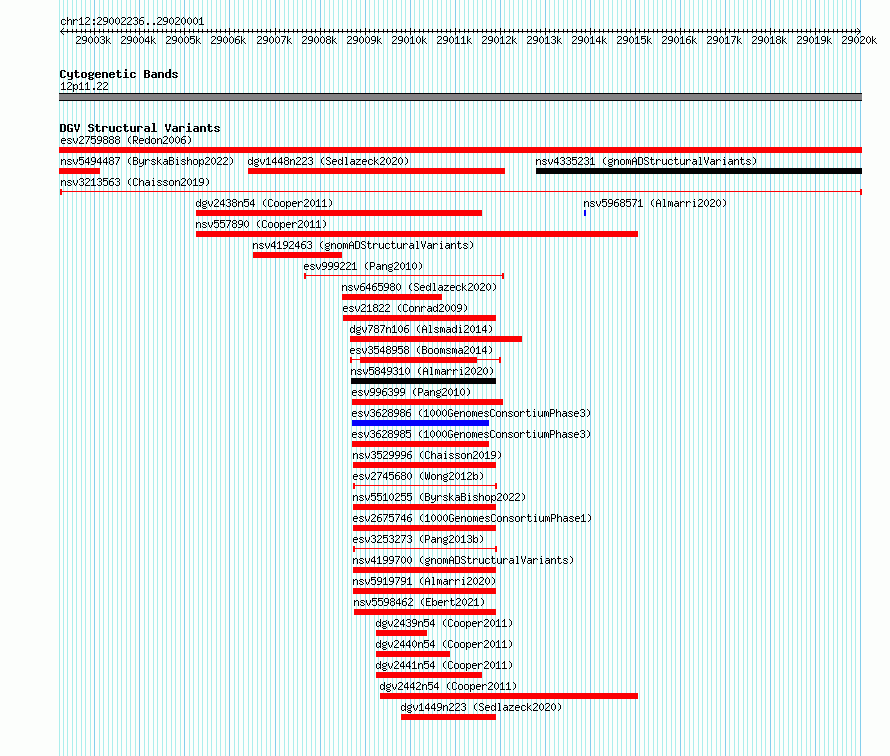Click the tiny blue mark under nsv5968571
Viewport: 890px width, 756px height.
[585, 213]
